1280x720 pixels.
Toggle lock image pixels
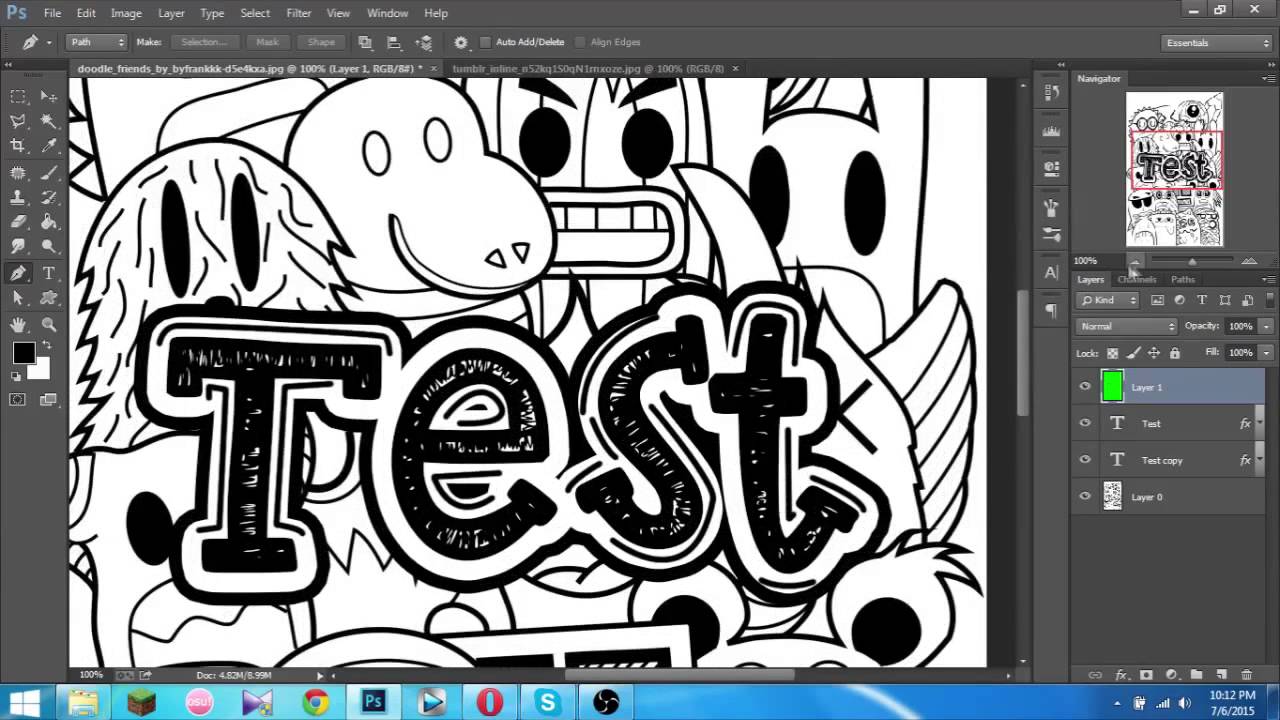(x=1133, y=353)
